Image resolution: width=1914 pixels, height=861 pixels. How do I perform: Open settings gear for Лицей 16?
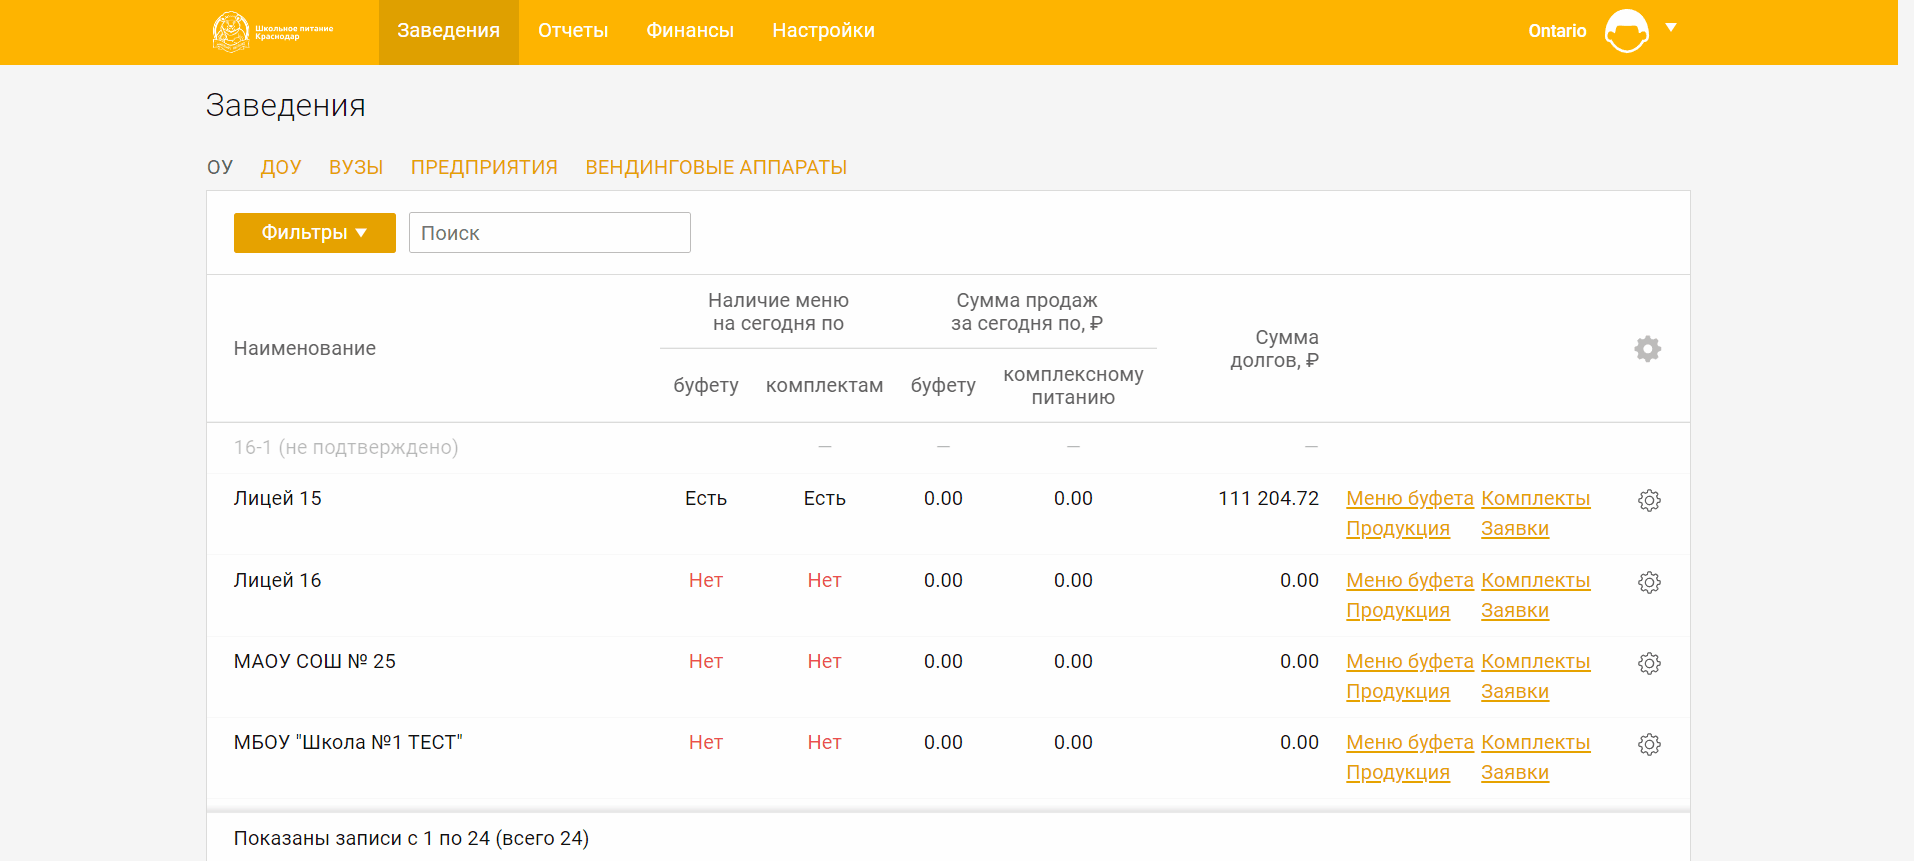[x=1649, y=582]
